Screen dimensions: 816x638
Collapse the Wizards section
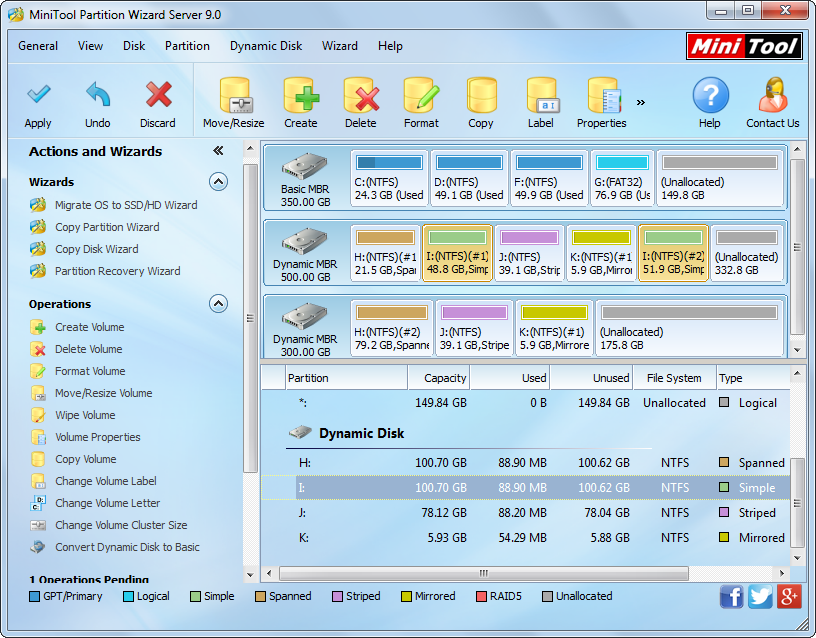pyautogui.click(x=219, y=182)
